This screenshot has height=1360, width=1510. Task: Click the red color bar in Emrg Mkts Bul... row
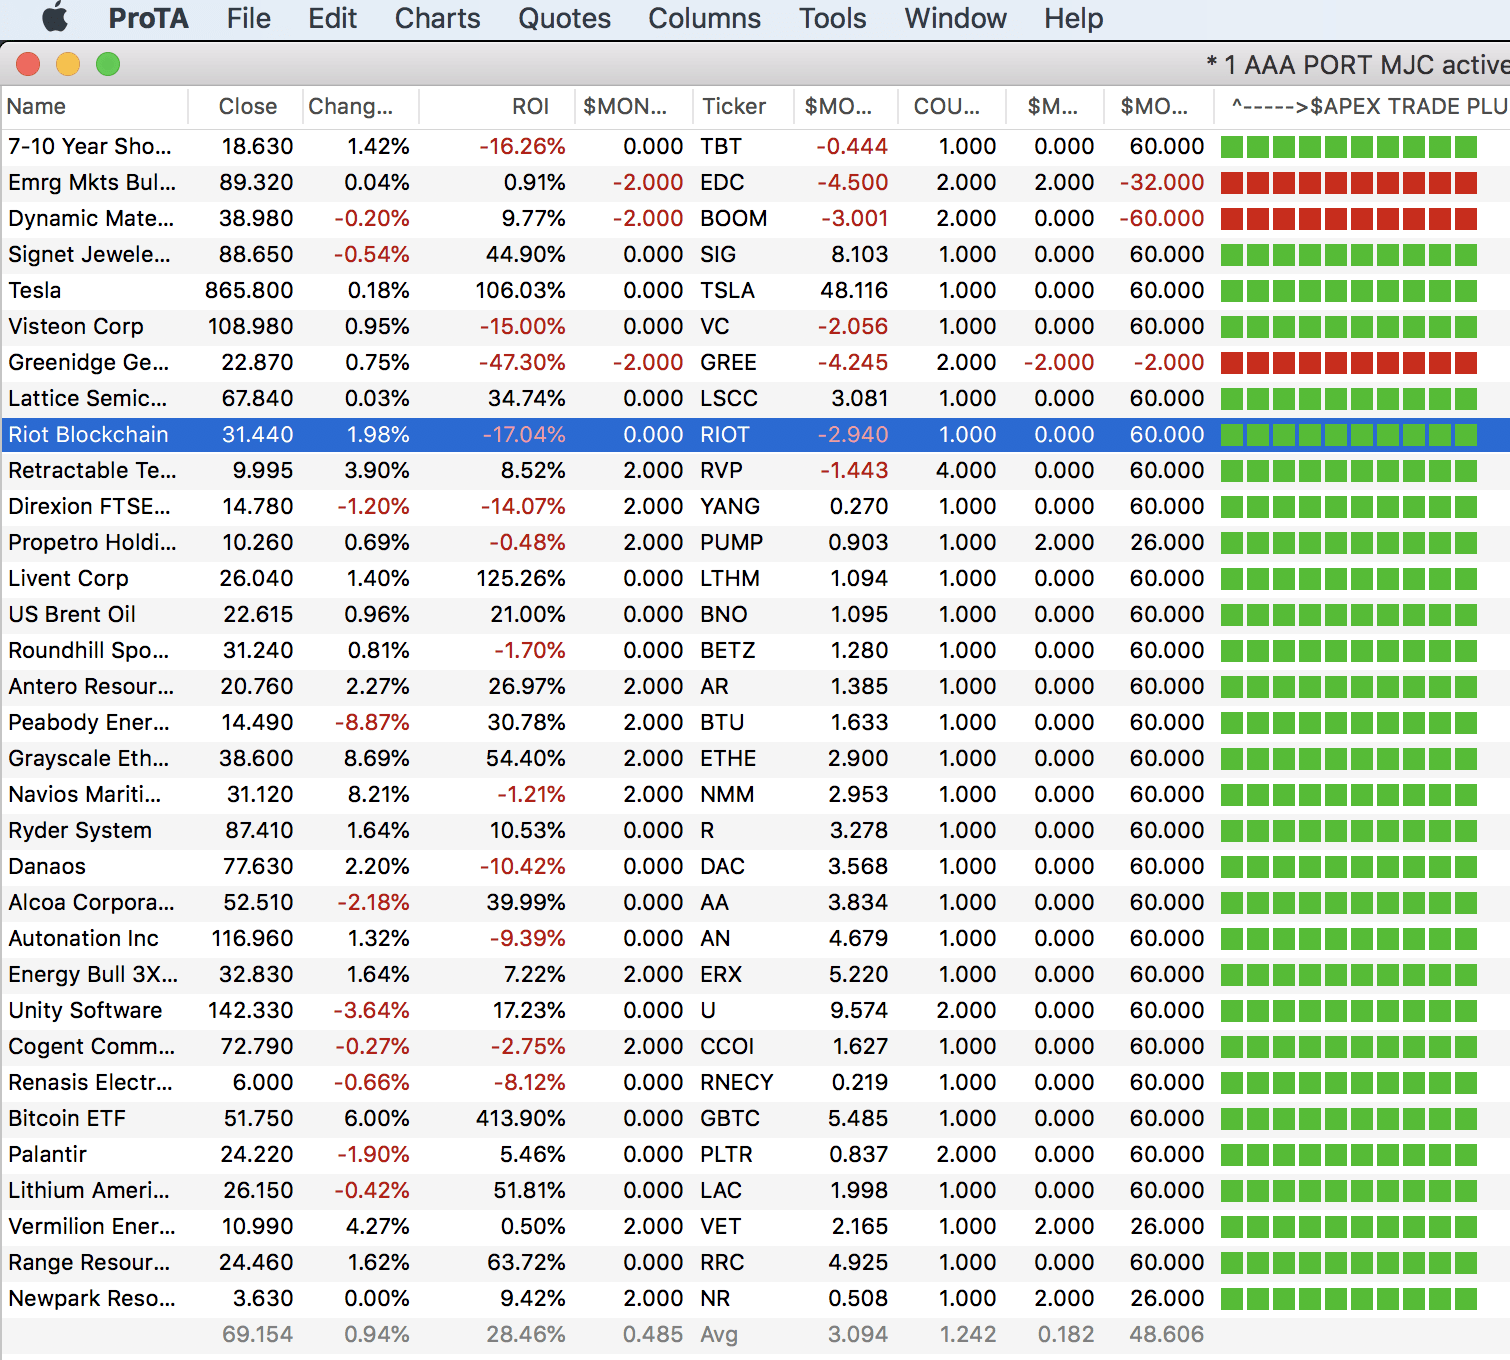tap(1349, 183)
